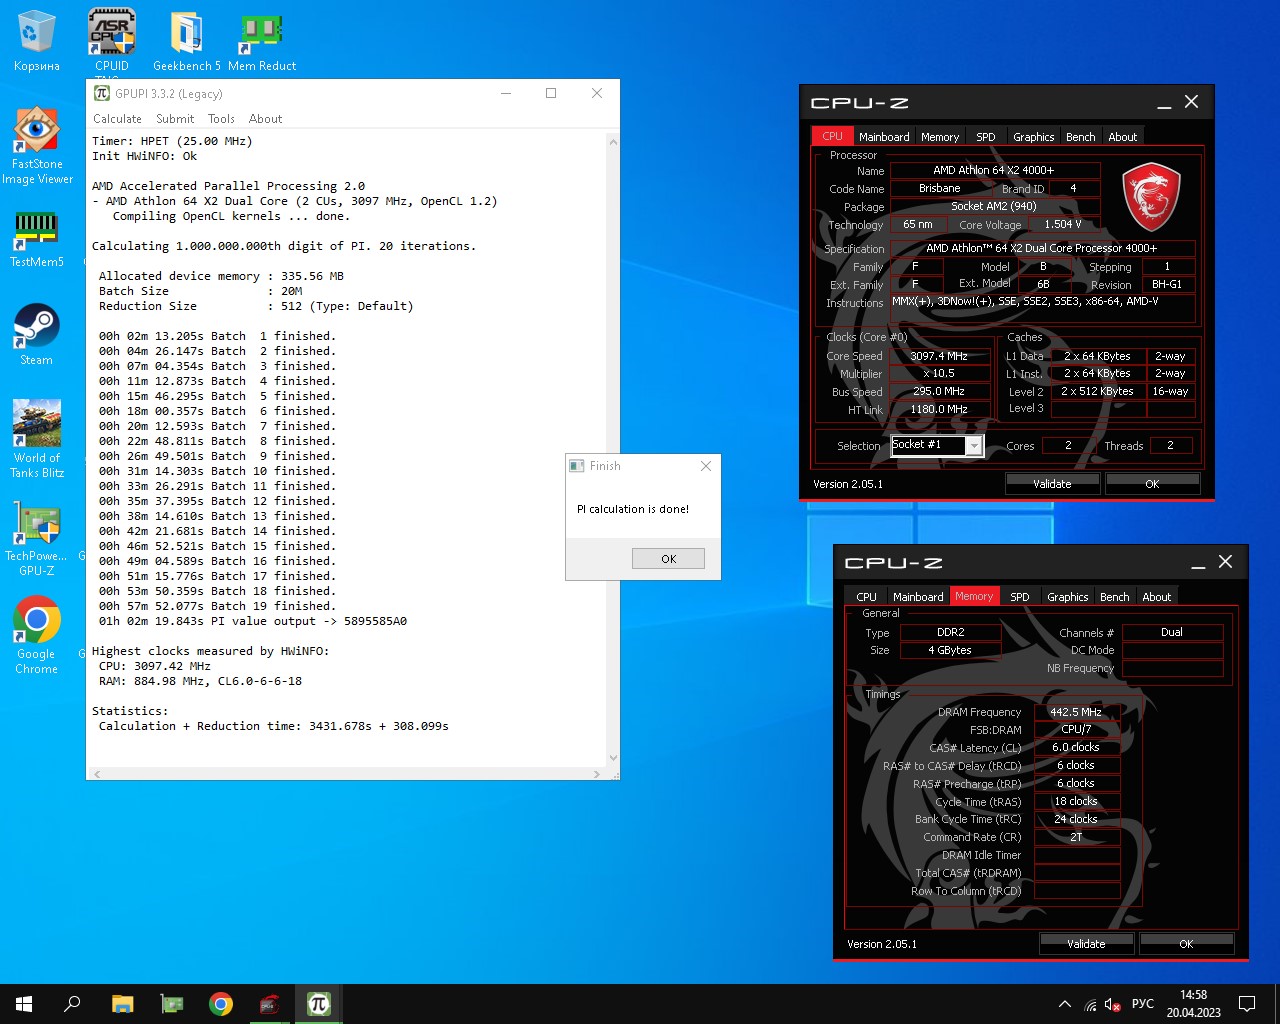This screenshot has height=1024, width=1280.
Task: Open the Windows Start menu
Action: click(24, 1004)
